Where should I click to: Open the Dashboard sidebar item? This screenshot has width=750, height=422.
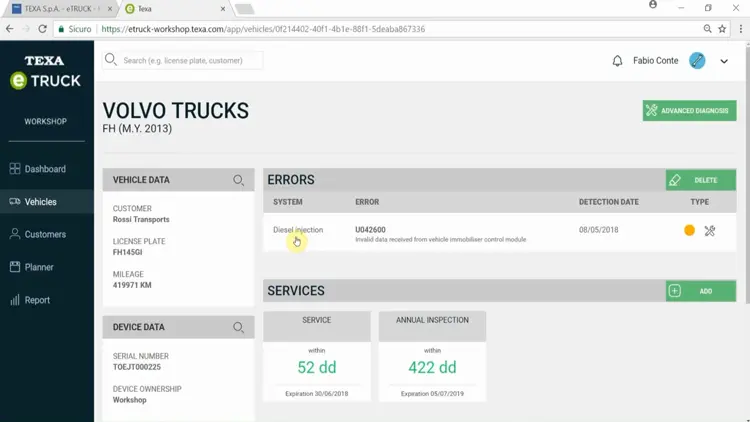click(x=45, y=169)
